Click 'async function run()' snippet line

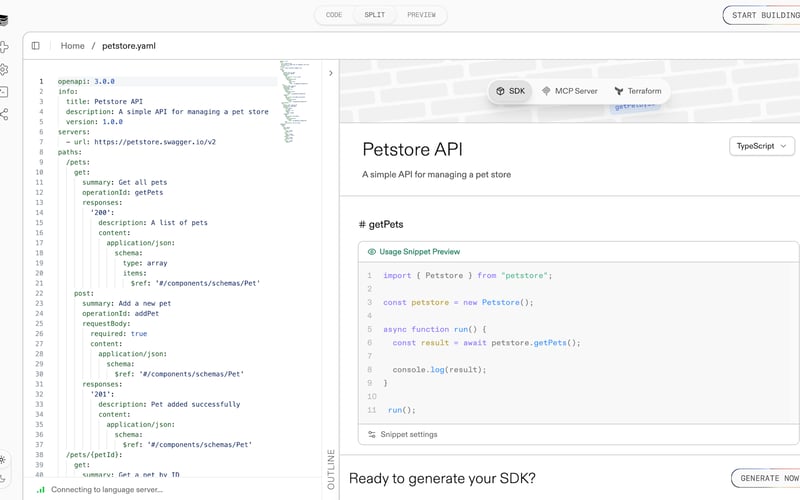[x=435, y=330]
